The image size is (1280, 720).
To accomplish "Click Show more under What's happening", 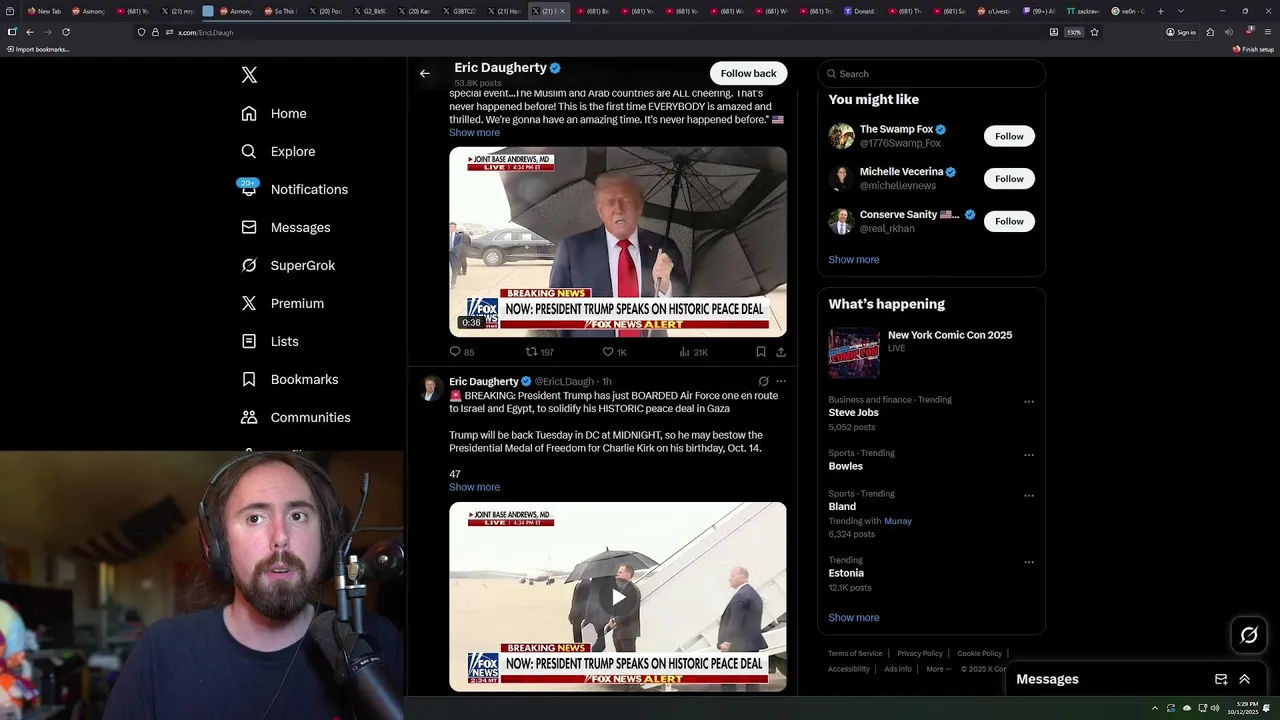I will pyautogui.click(x=854, y=618).
